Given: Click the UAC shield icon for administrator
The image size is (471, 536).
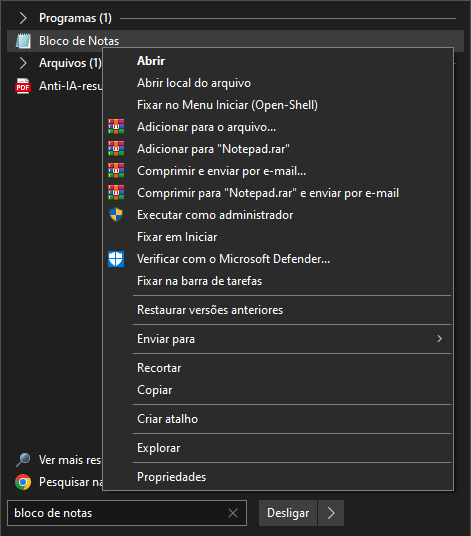Looking at the screenshot, I should tap(116, 215).
